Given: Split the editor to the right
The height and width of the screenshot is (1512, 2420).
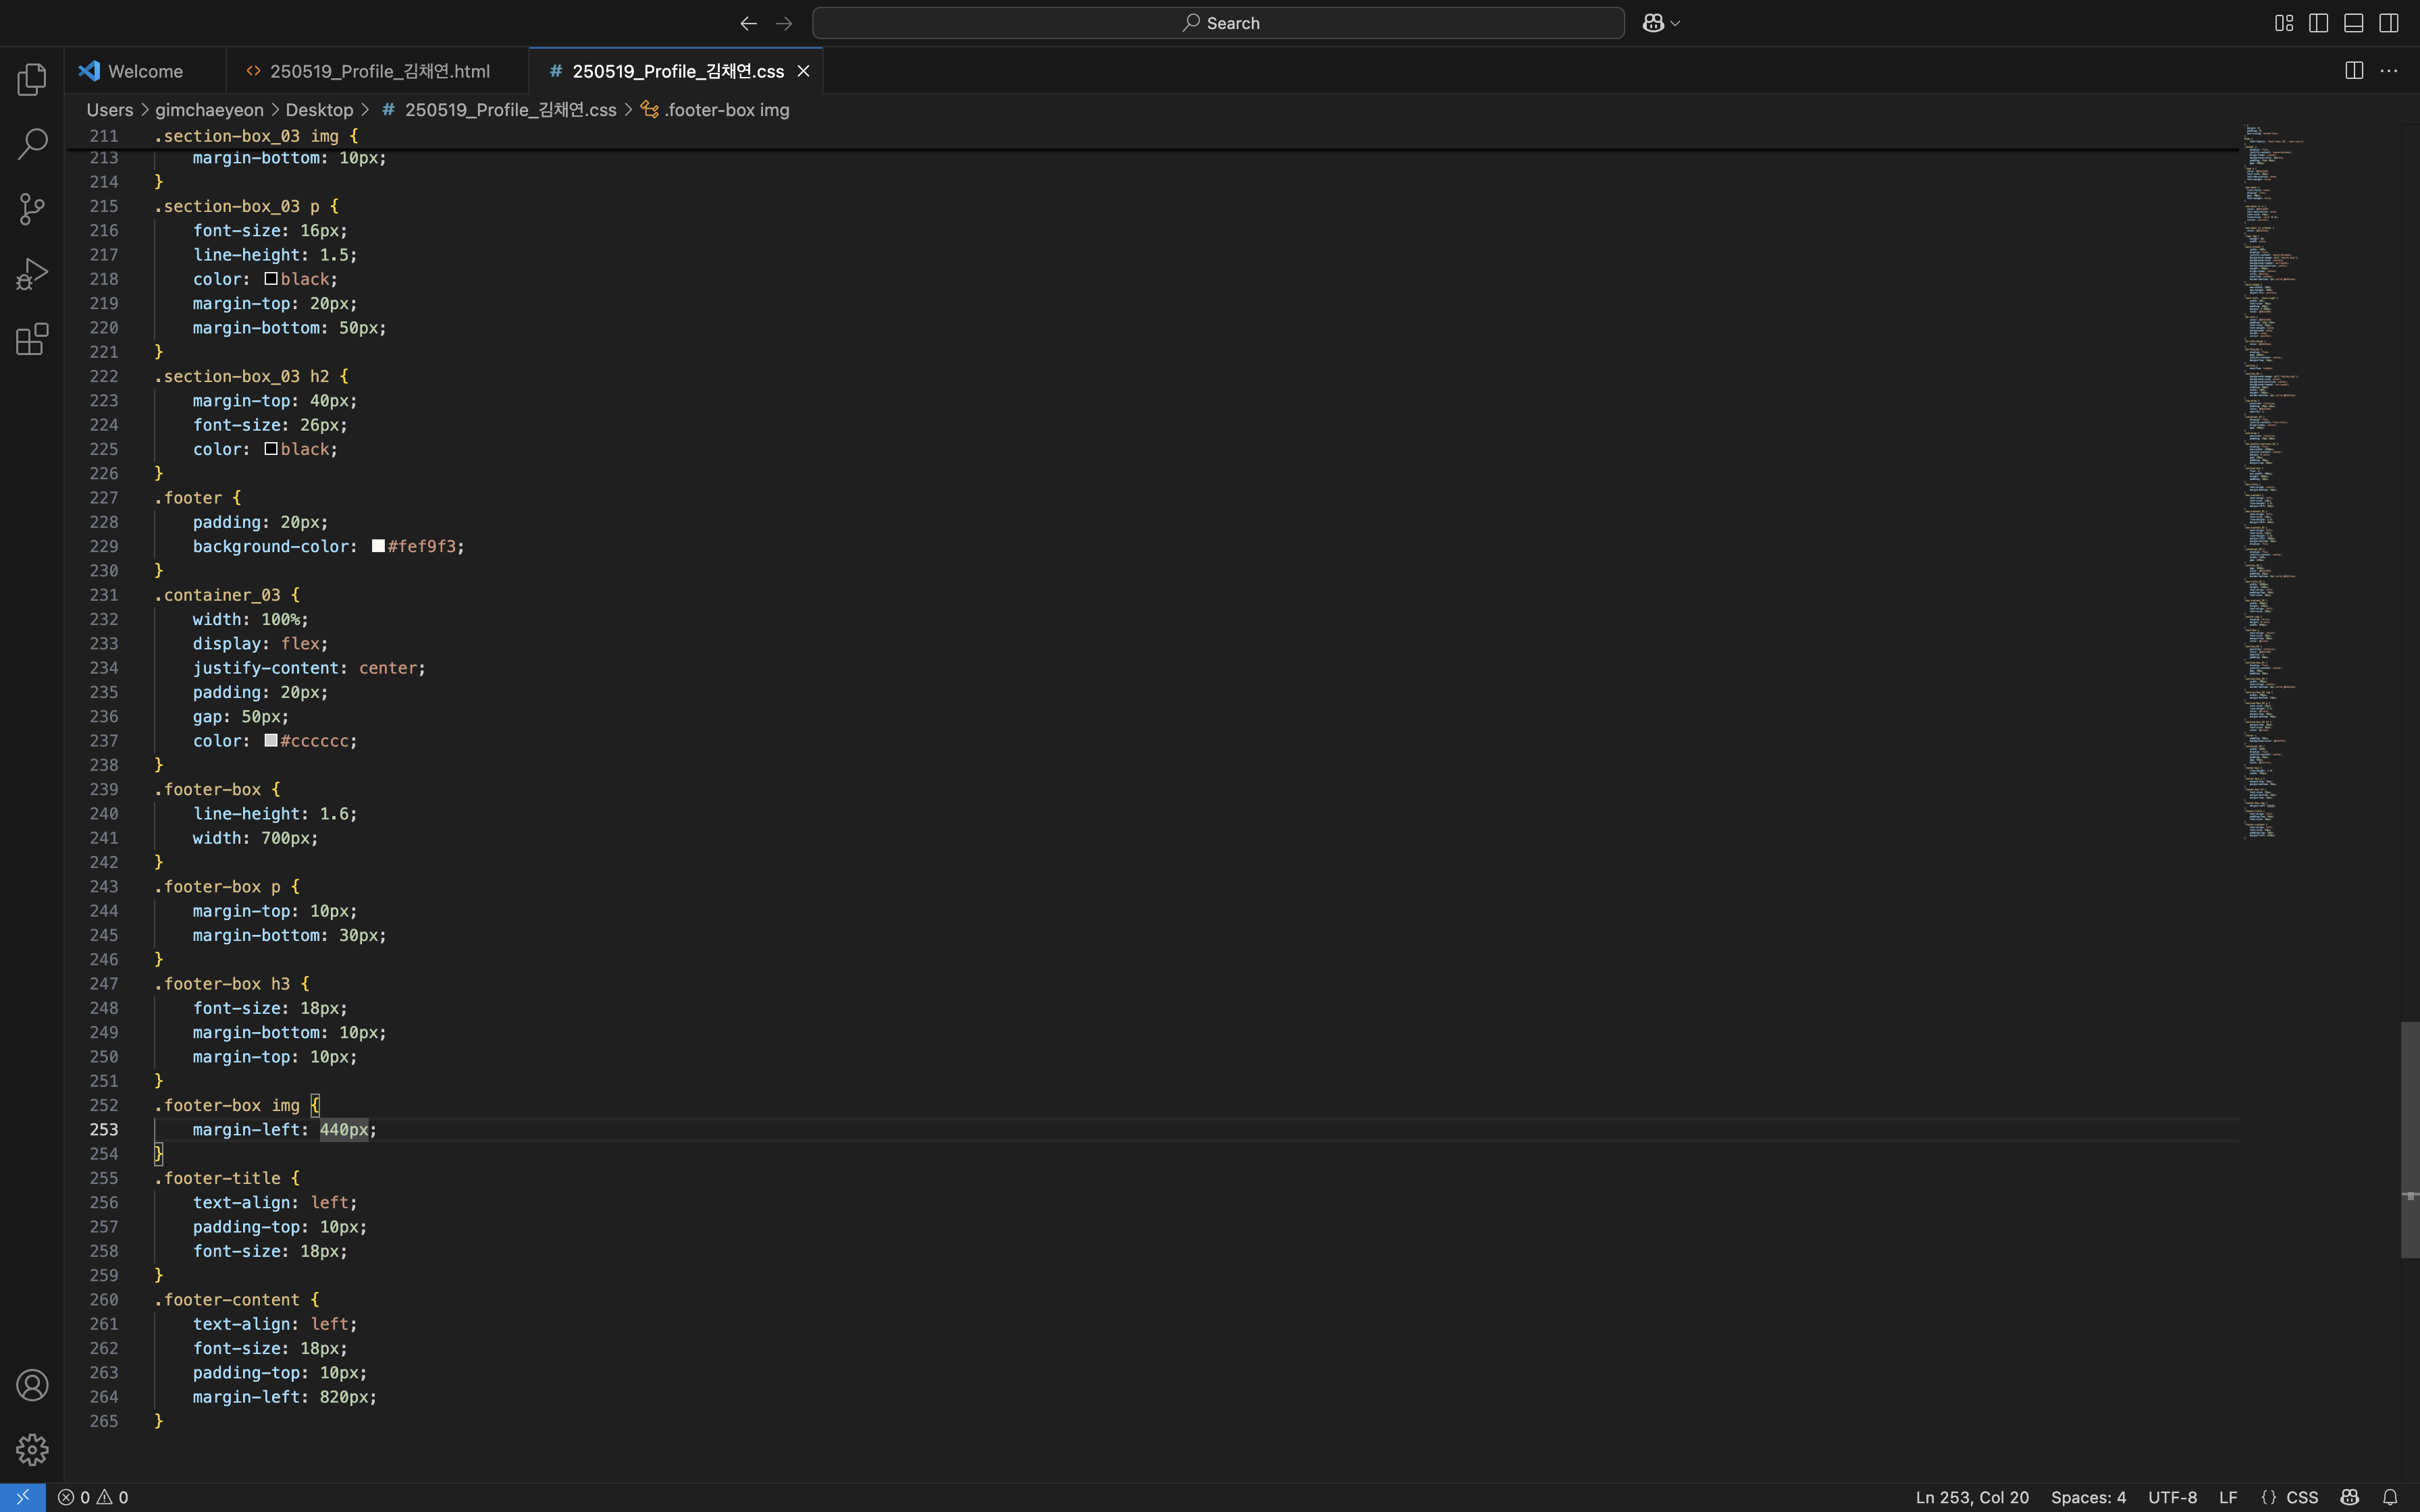Looking at the screenshot, I should point(2354,71).
